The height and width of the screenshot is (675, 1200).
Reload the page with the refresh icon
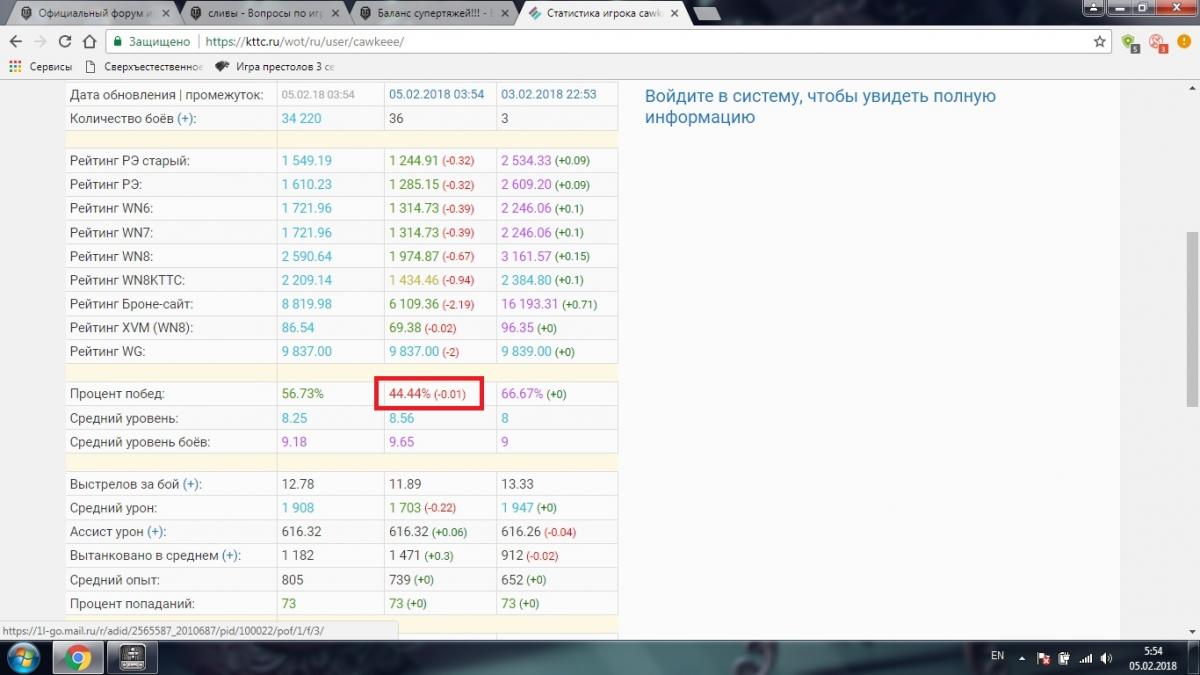[65, 42]
